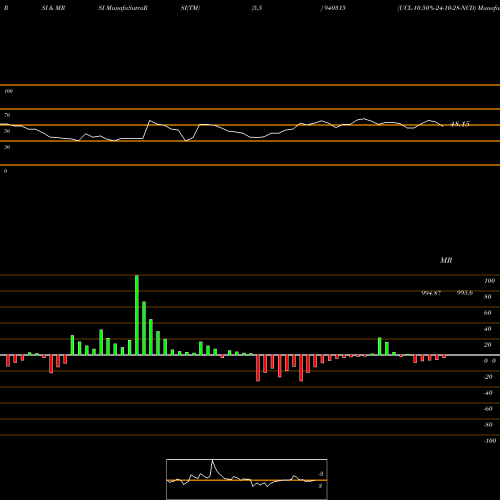The width and height of the screenshot is (500, 500).
Task: Click MR axis label -20
Action: (x=488, y=377)
